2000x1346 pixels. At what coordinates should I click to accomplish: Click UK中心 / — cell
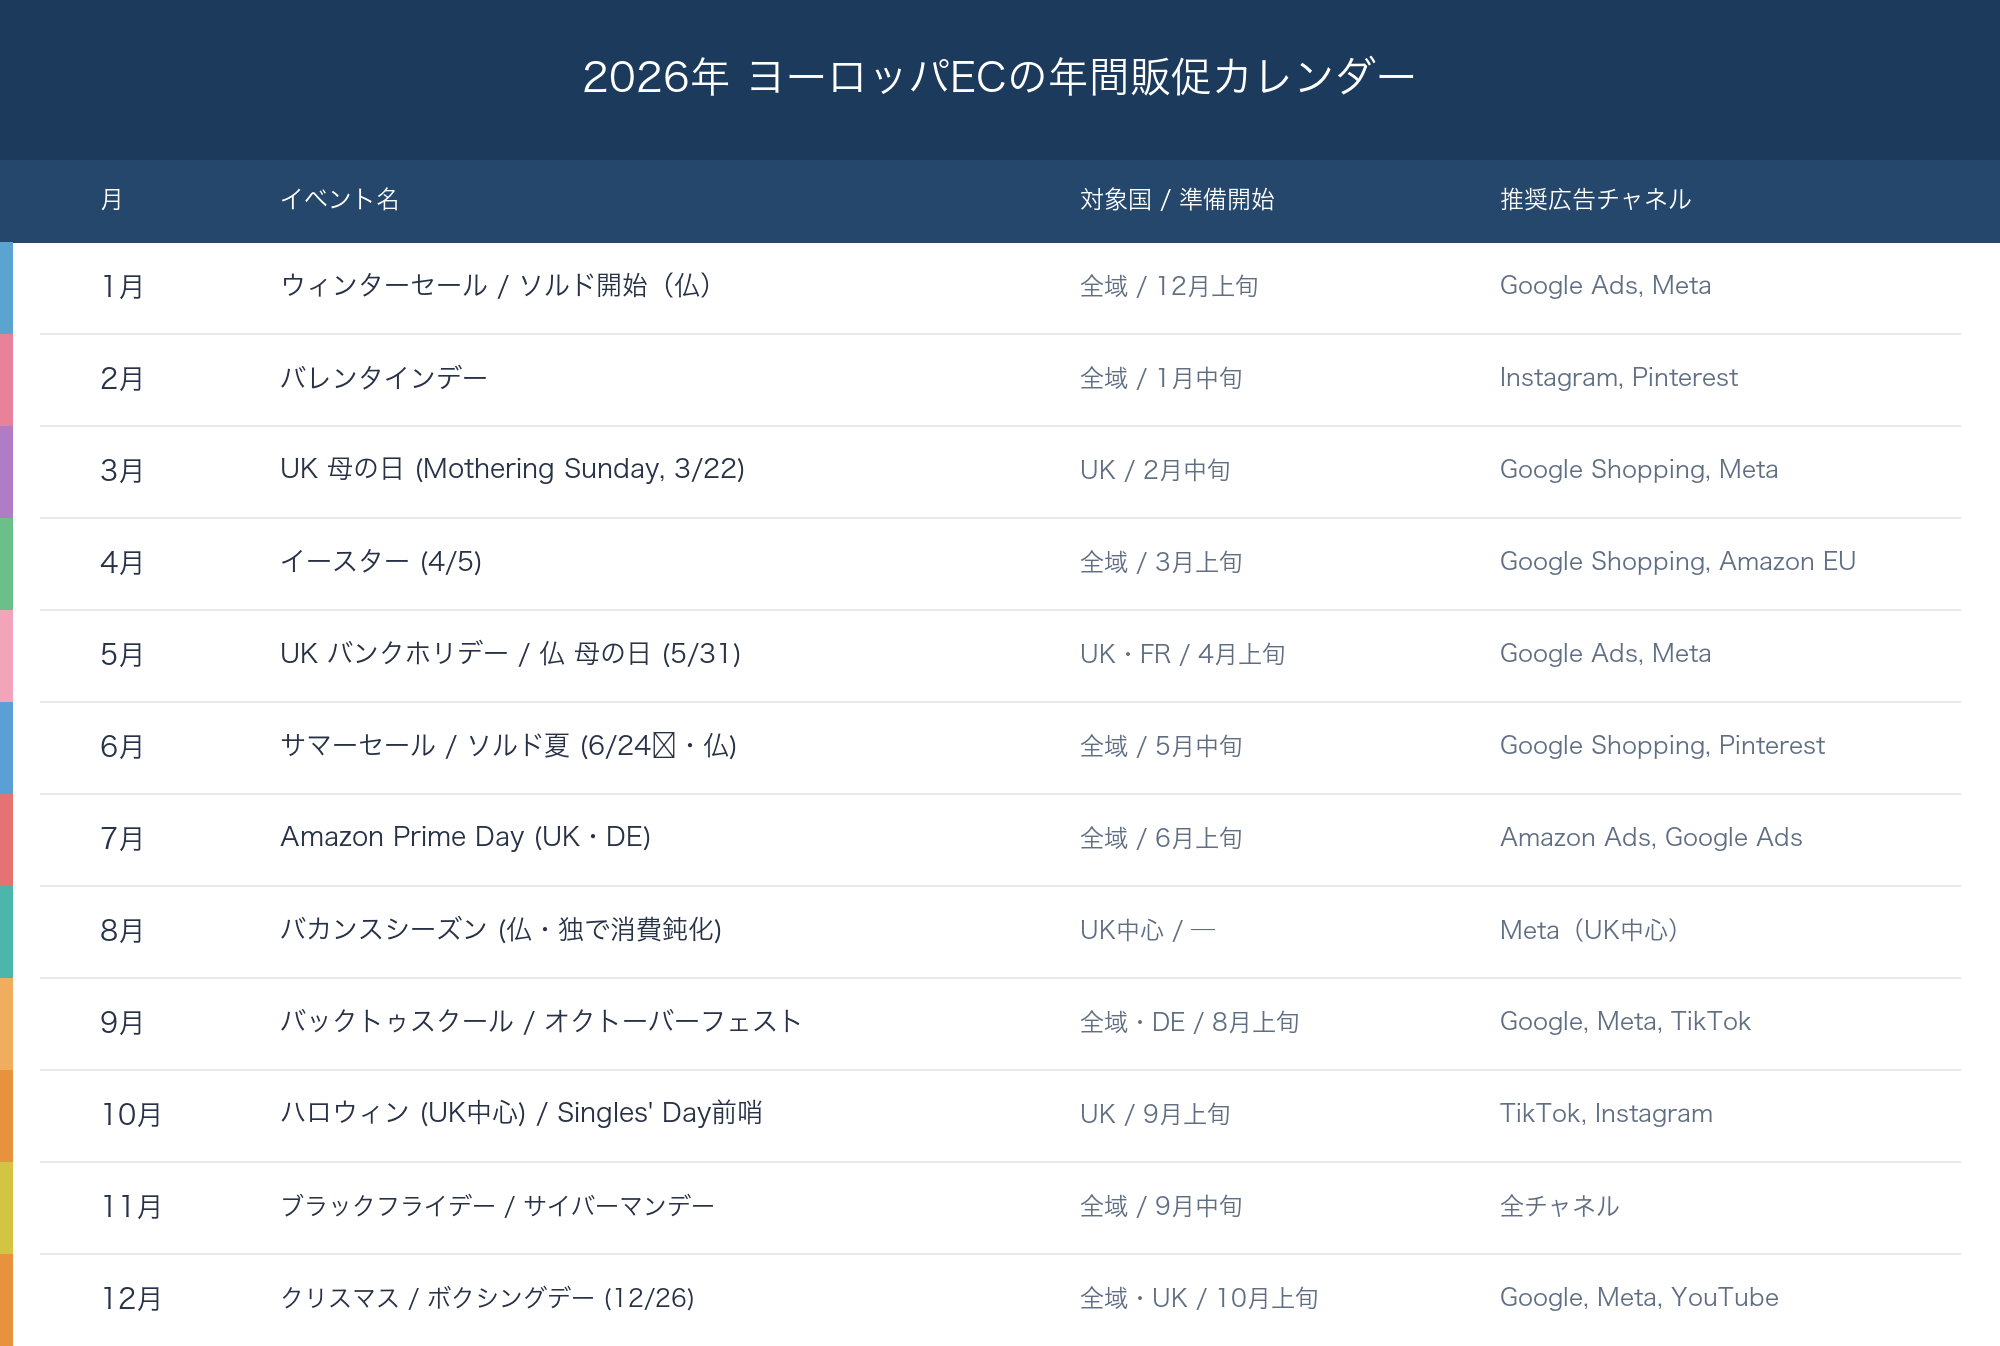[x=1148, y=931]
